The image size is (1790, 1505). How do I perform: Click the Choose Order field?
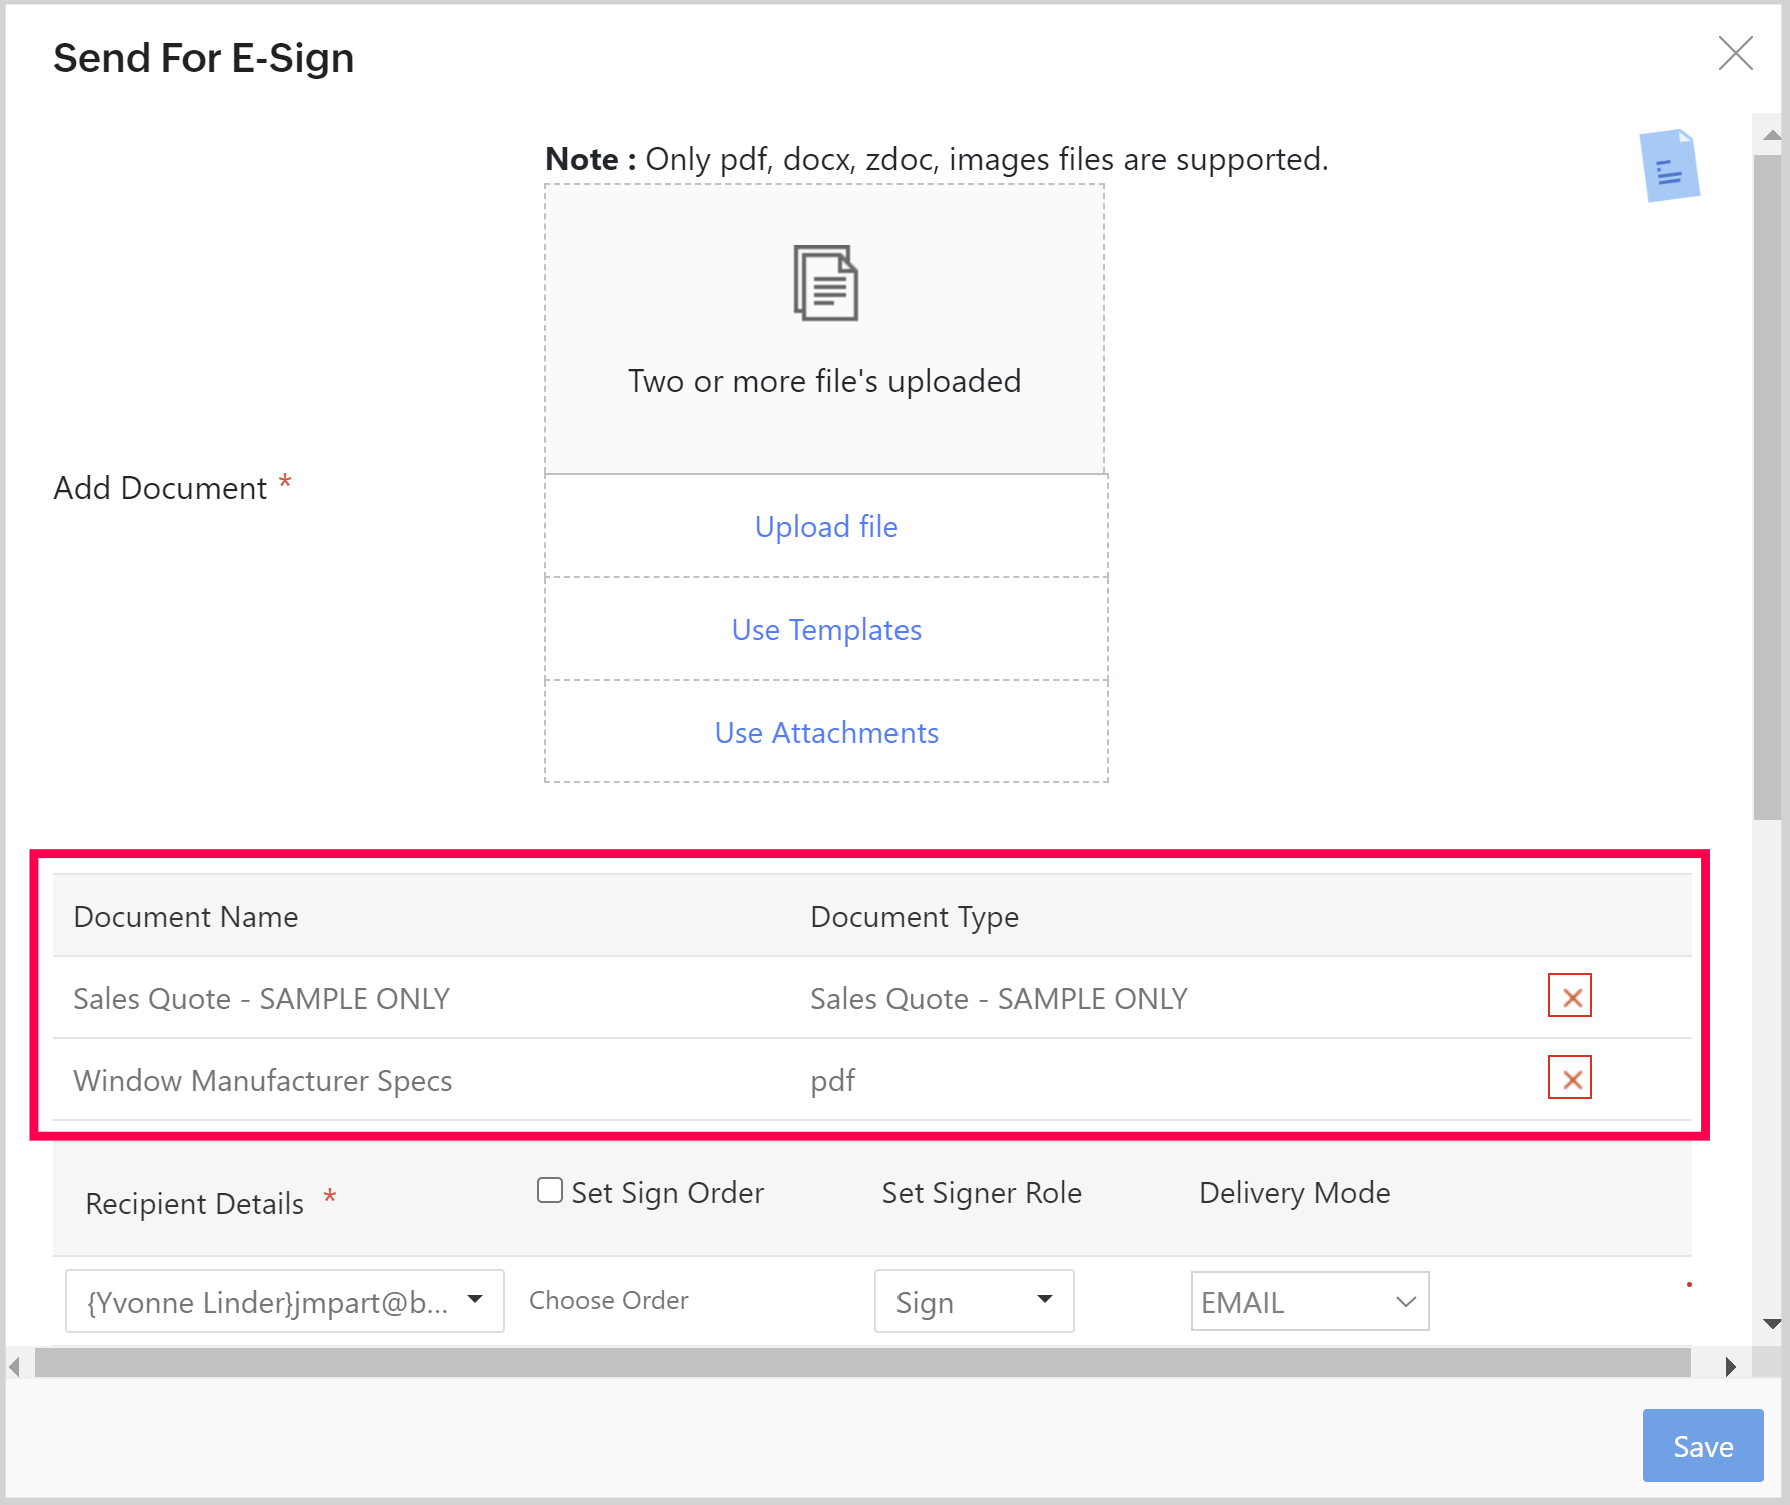click(608, 1300)
